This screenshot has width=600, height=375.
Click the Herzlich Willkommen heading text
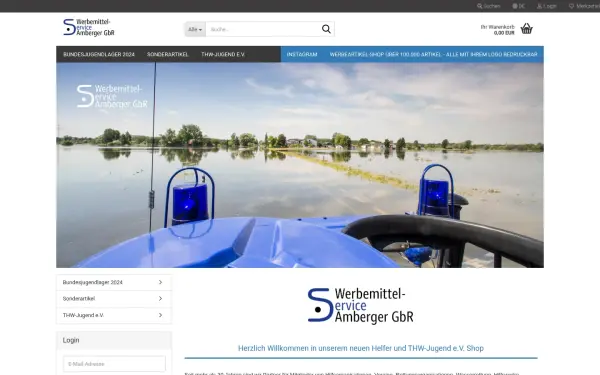(360, 348)
